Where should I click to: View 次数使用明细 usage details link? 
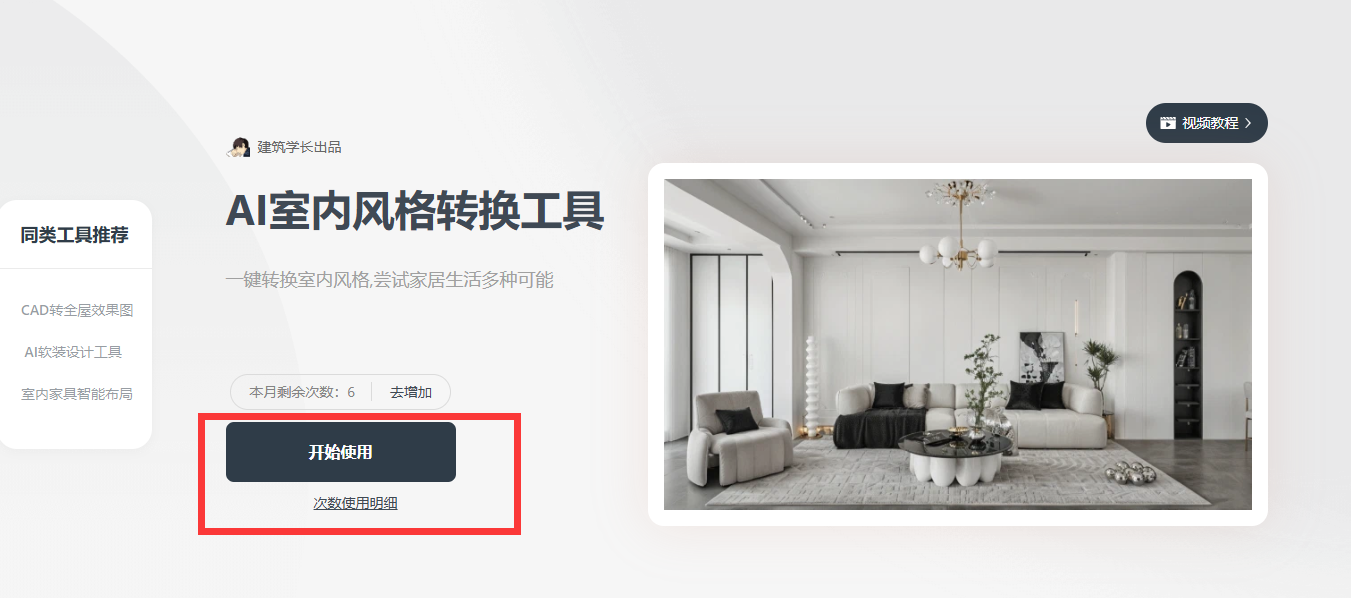[355, 503]
